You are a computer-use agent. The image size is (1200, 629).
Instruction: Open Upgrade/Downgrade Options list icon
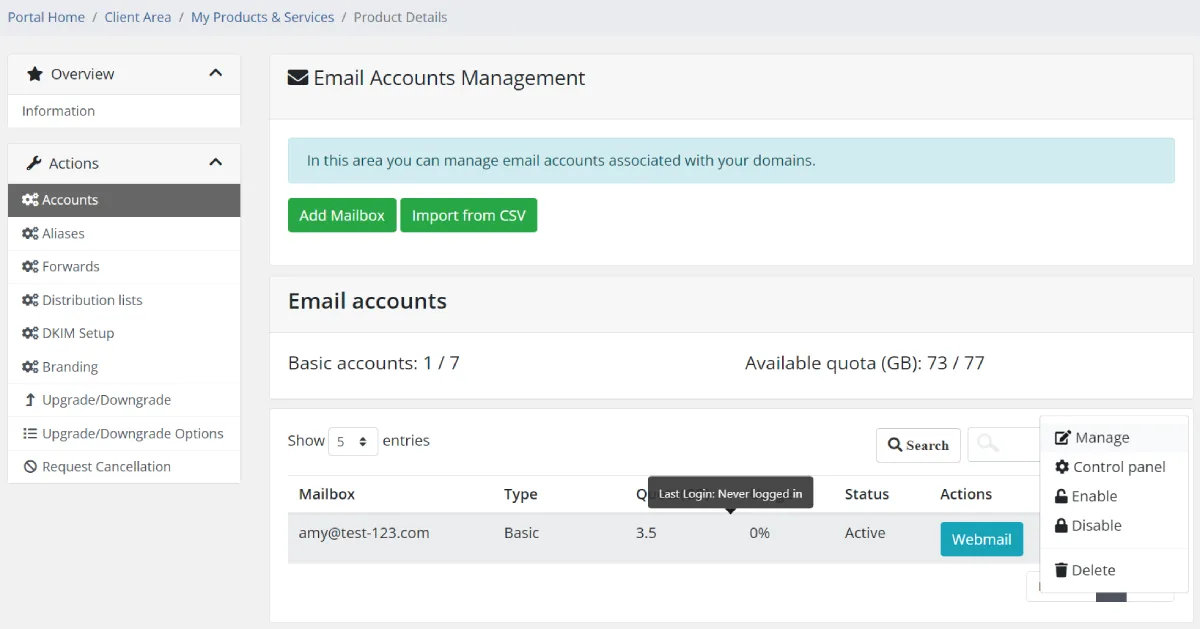click(31, 433)
